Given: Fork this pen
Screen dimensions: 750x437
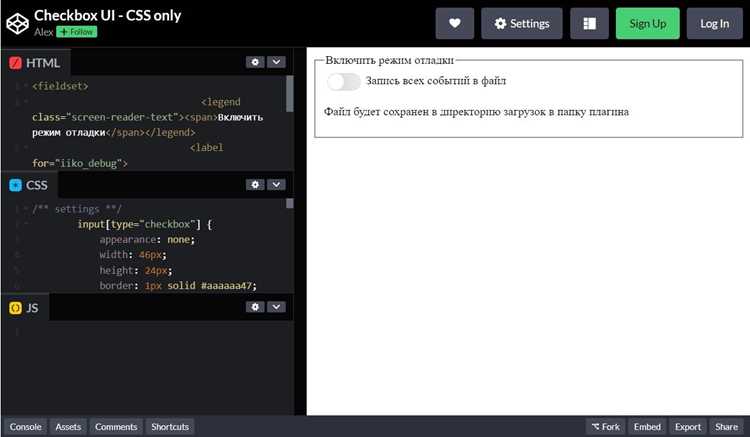Looking at the screenshot, I should coord(606,426).
